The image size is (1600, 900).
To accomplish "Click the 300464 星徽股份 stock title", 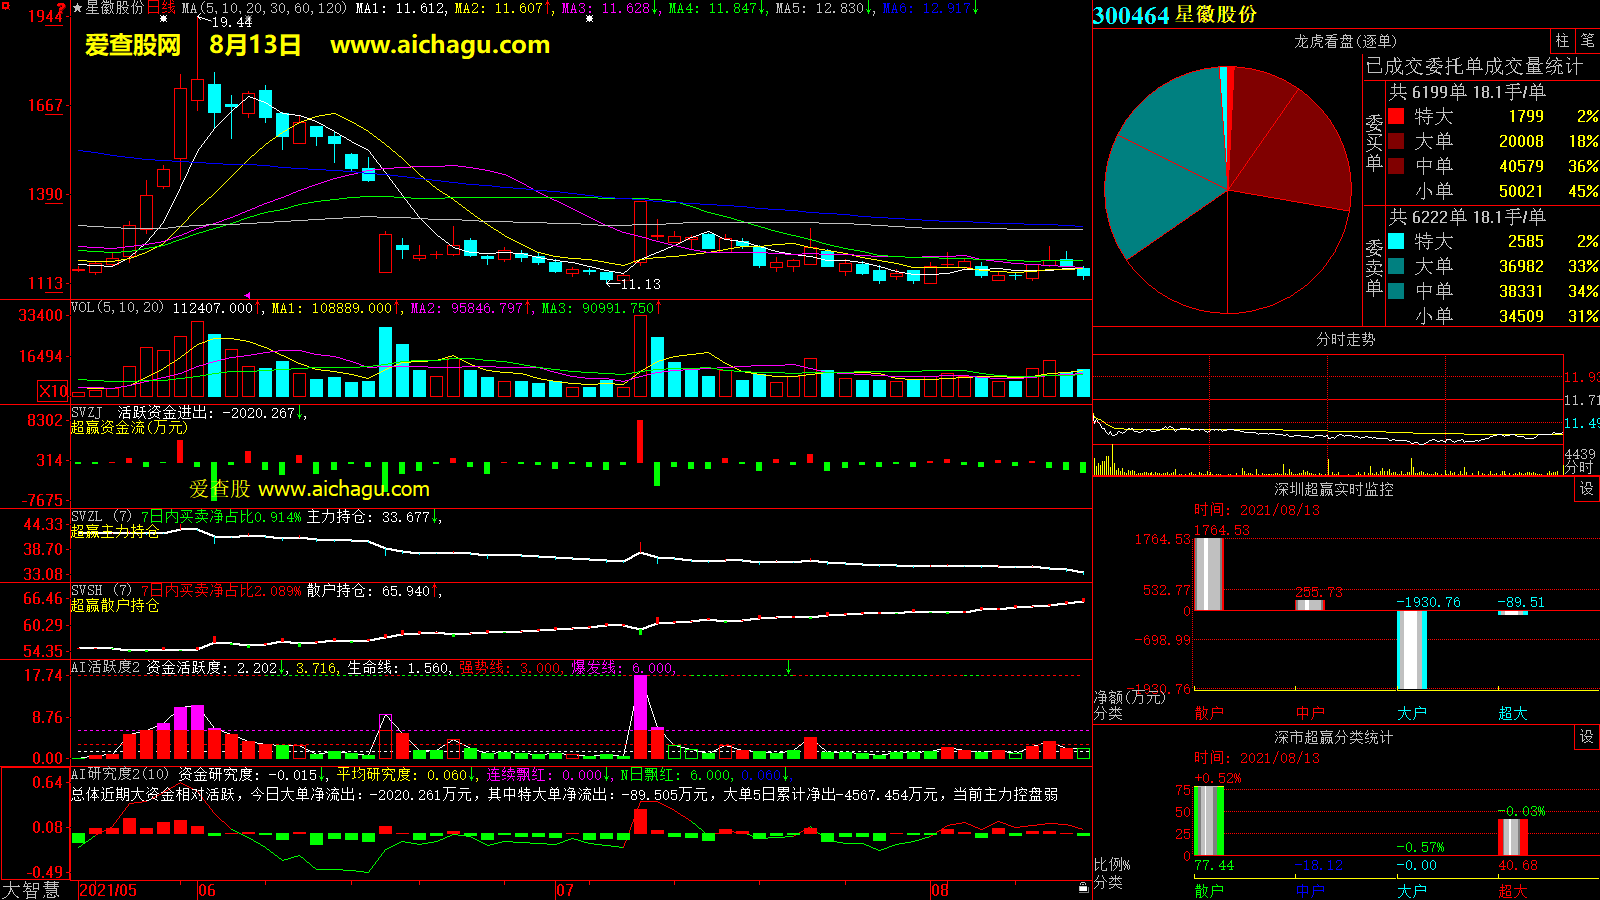I will tap(1175, 15).
